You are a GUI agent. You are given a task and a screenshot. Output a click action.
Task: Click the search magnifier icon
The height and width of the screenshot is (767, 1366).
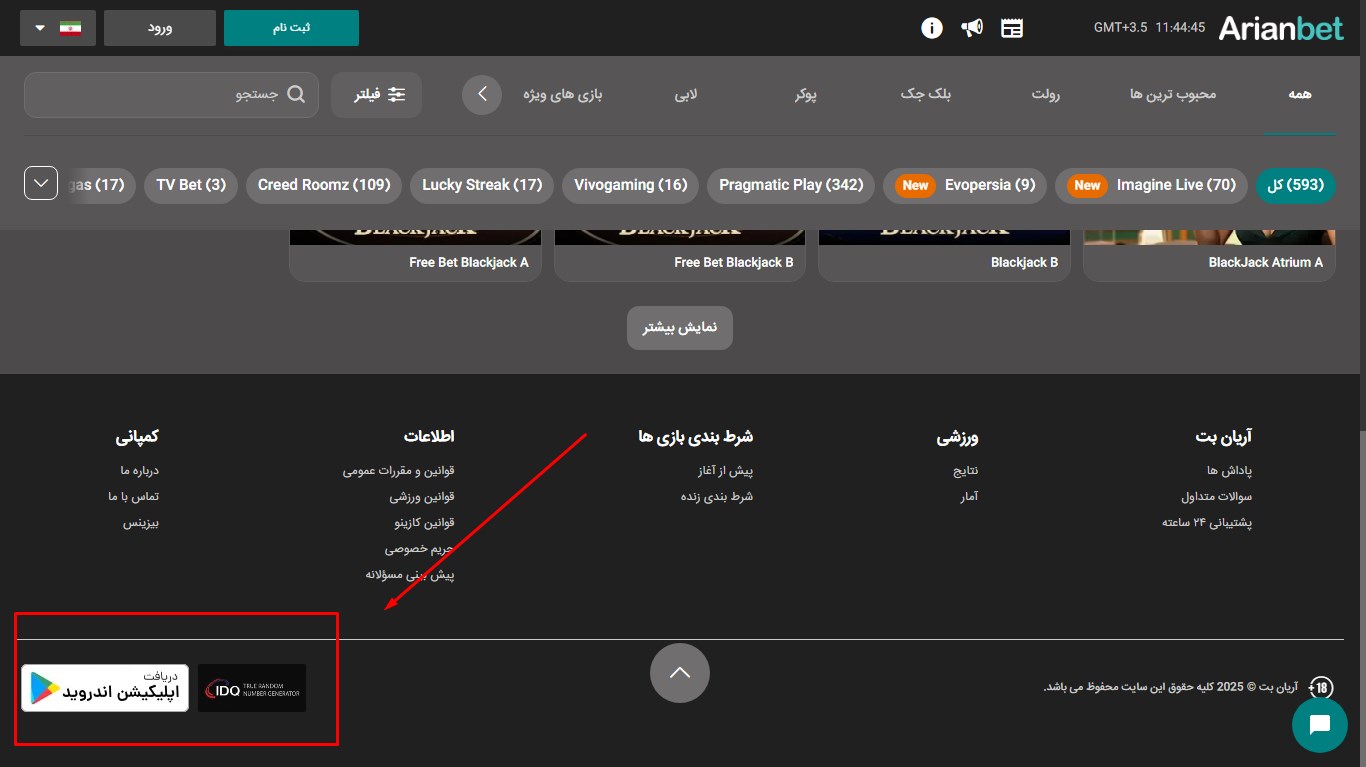pyautogui.click(x=296, y=93)
